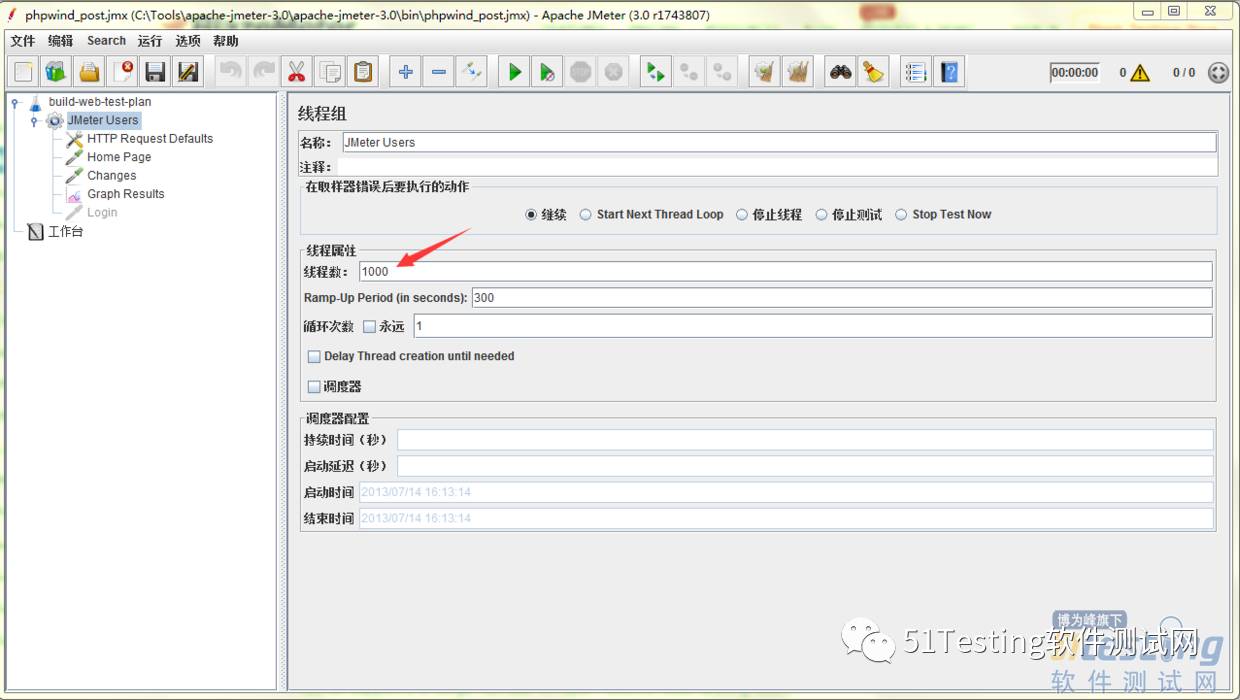Select 工作台 workbench in tree
The image size is (1240, 700).
65,231
